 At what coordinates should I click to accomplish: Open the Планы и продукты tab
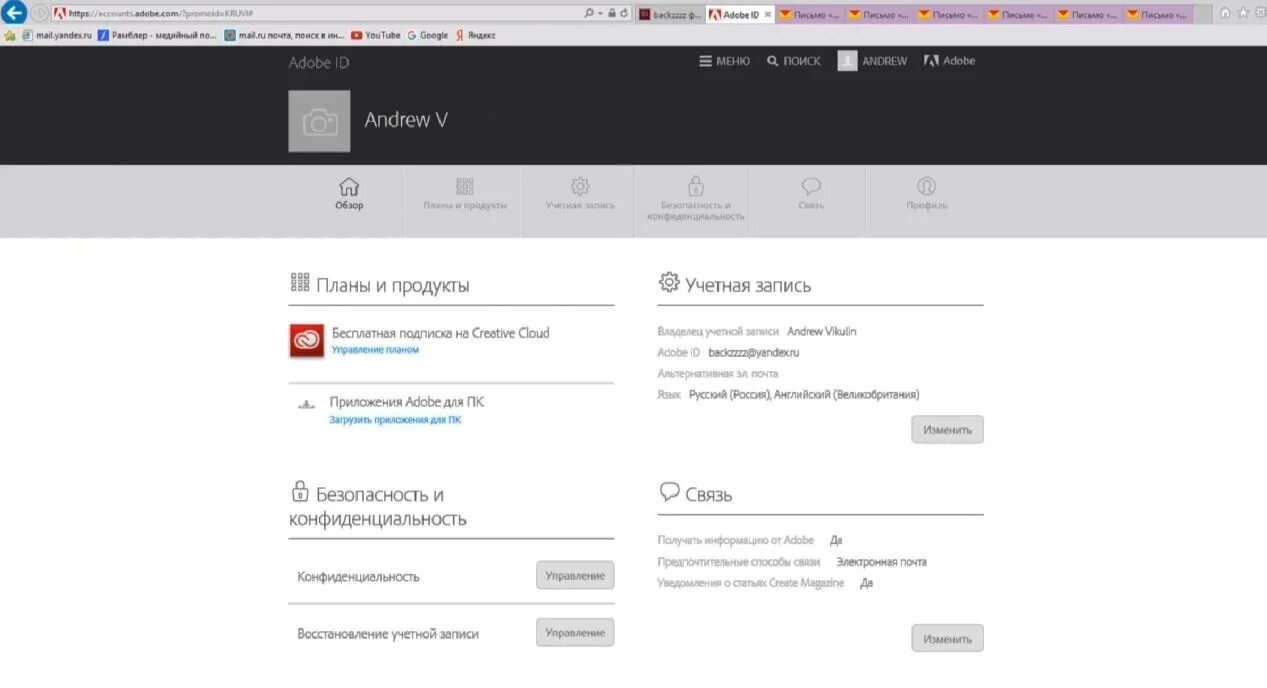coord(464,194)
